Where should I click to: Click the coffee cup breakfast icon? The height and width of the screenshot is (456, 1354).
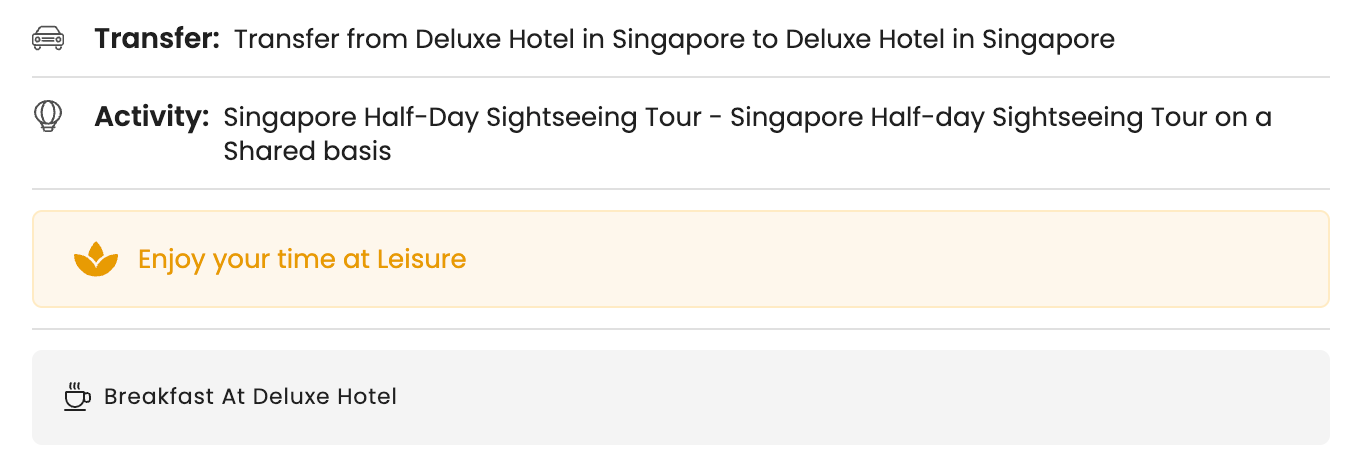76,397
